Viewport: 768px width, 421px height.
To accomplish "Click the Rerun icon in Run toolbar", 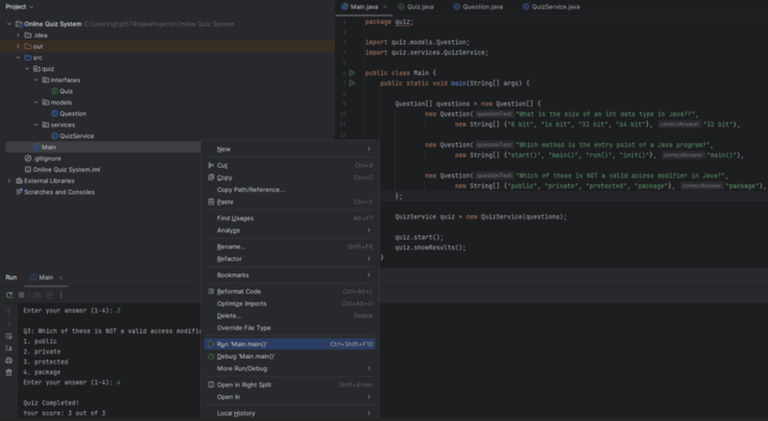I will pyautogui.click(x=9, y=294).
